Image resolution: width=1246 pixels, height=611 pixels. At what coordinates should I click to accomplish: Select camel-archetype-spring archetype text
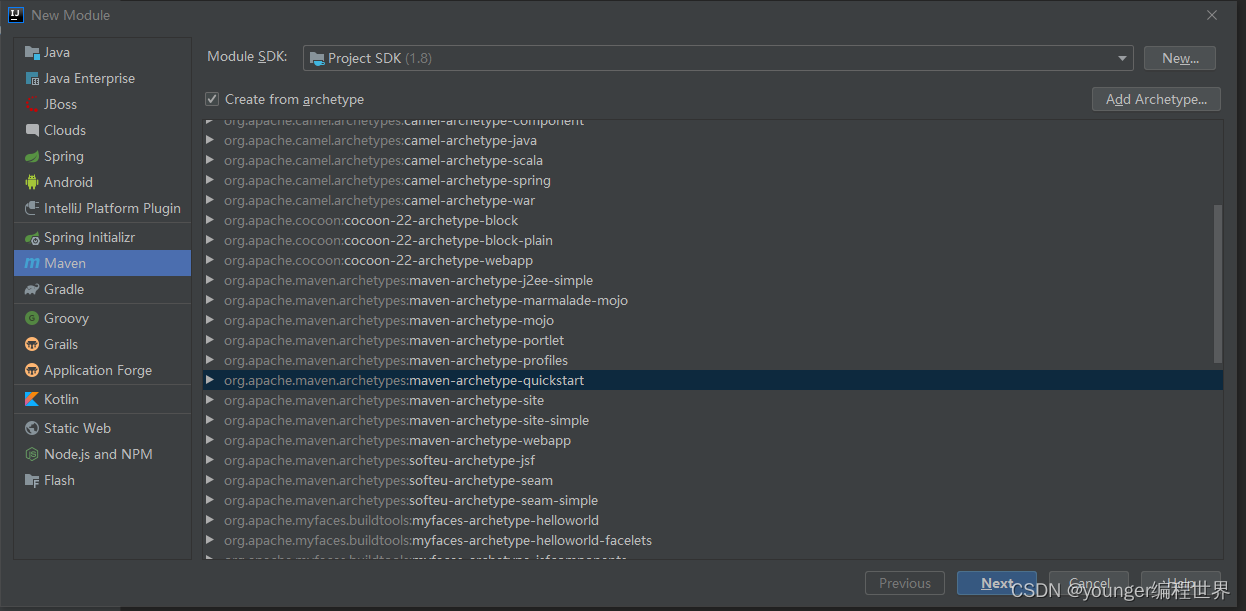coord(477,180)
